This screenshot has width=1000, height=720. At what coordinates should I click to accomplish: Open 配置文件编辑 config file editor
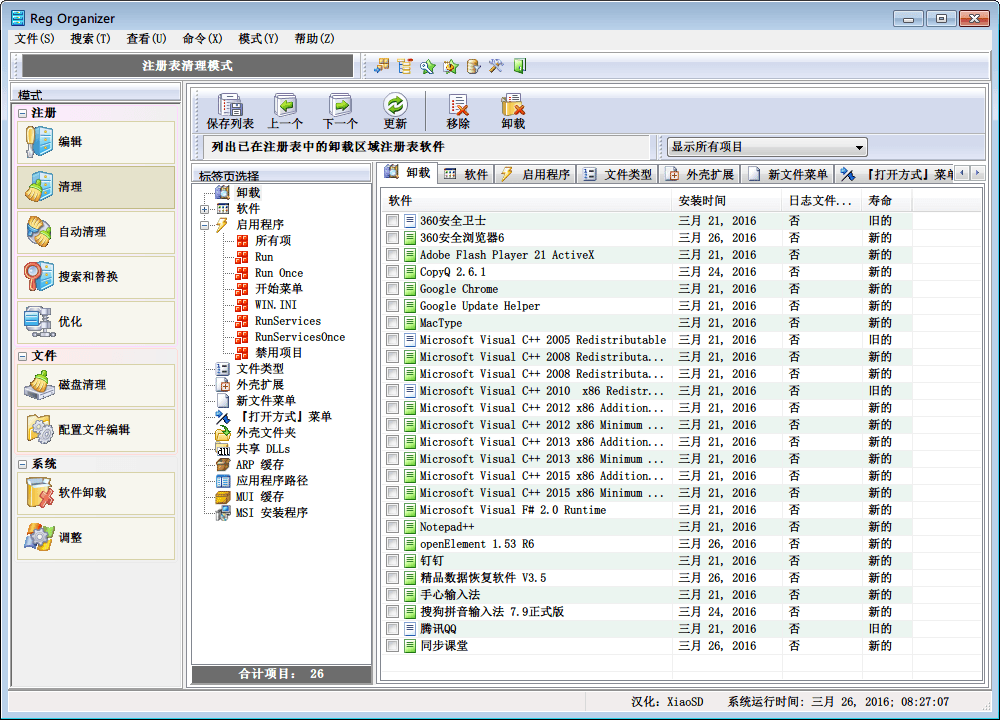click(96, 430)
